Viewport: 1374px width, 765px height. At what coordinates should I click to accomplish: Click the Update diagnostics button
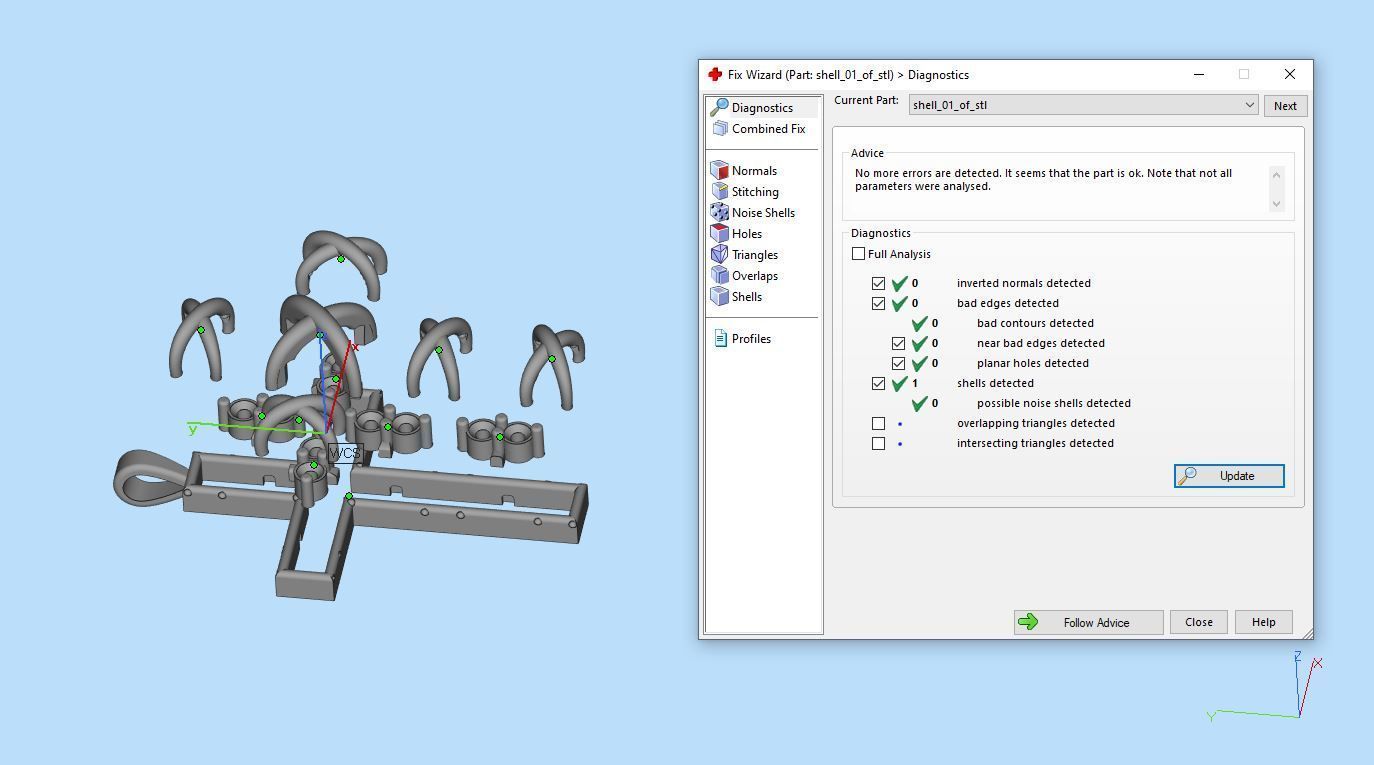click(1229, 476)
